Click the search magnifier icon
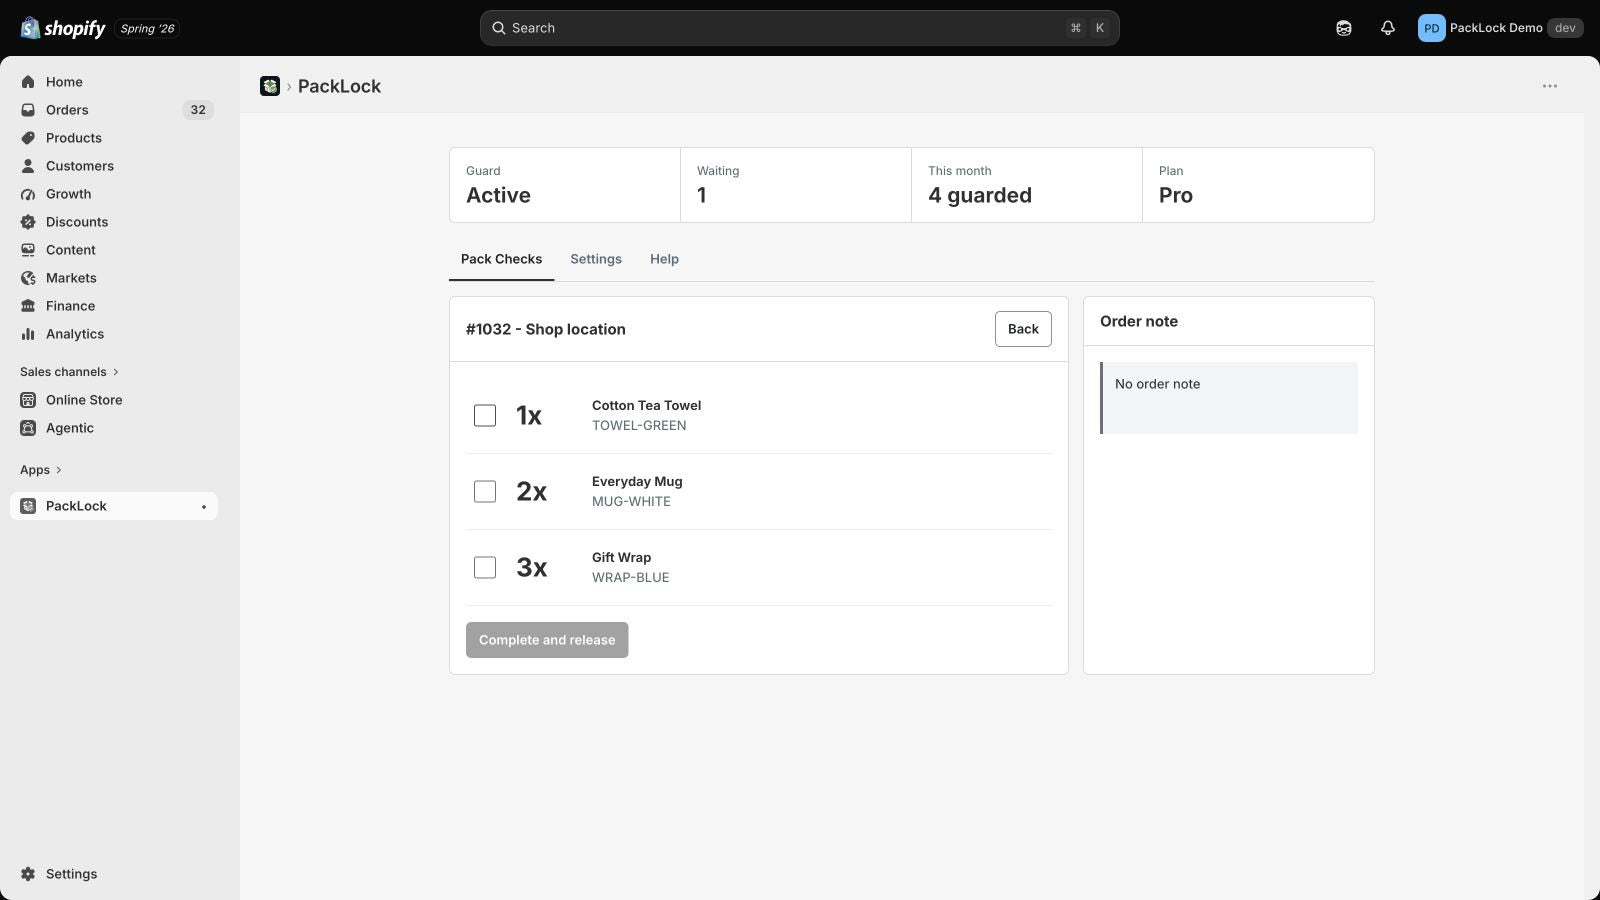The height and width of the screenshot is (900, 1600). (x=498, y=28)
